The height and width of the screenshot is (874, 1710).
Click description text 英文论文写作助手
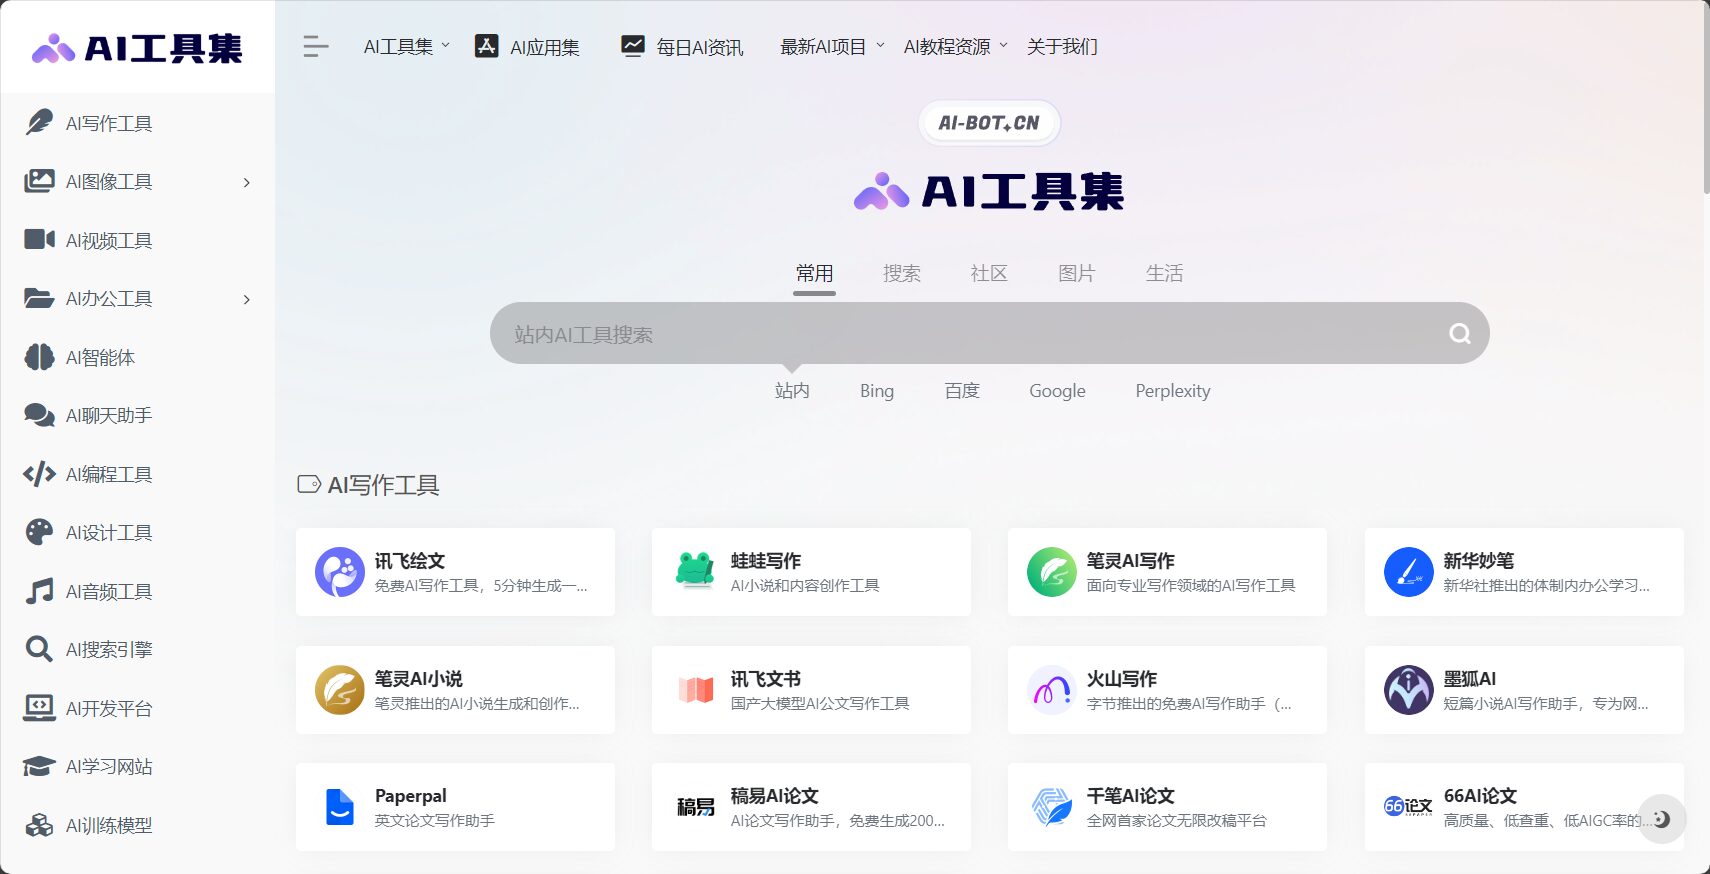(435, 821)
